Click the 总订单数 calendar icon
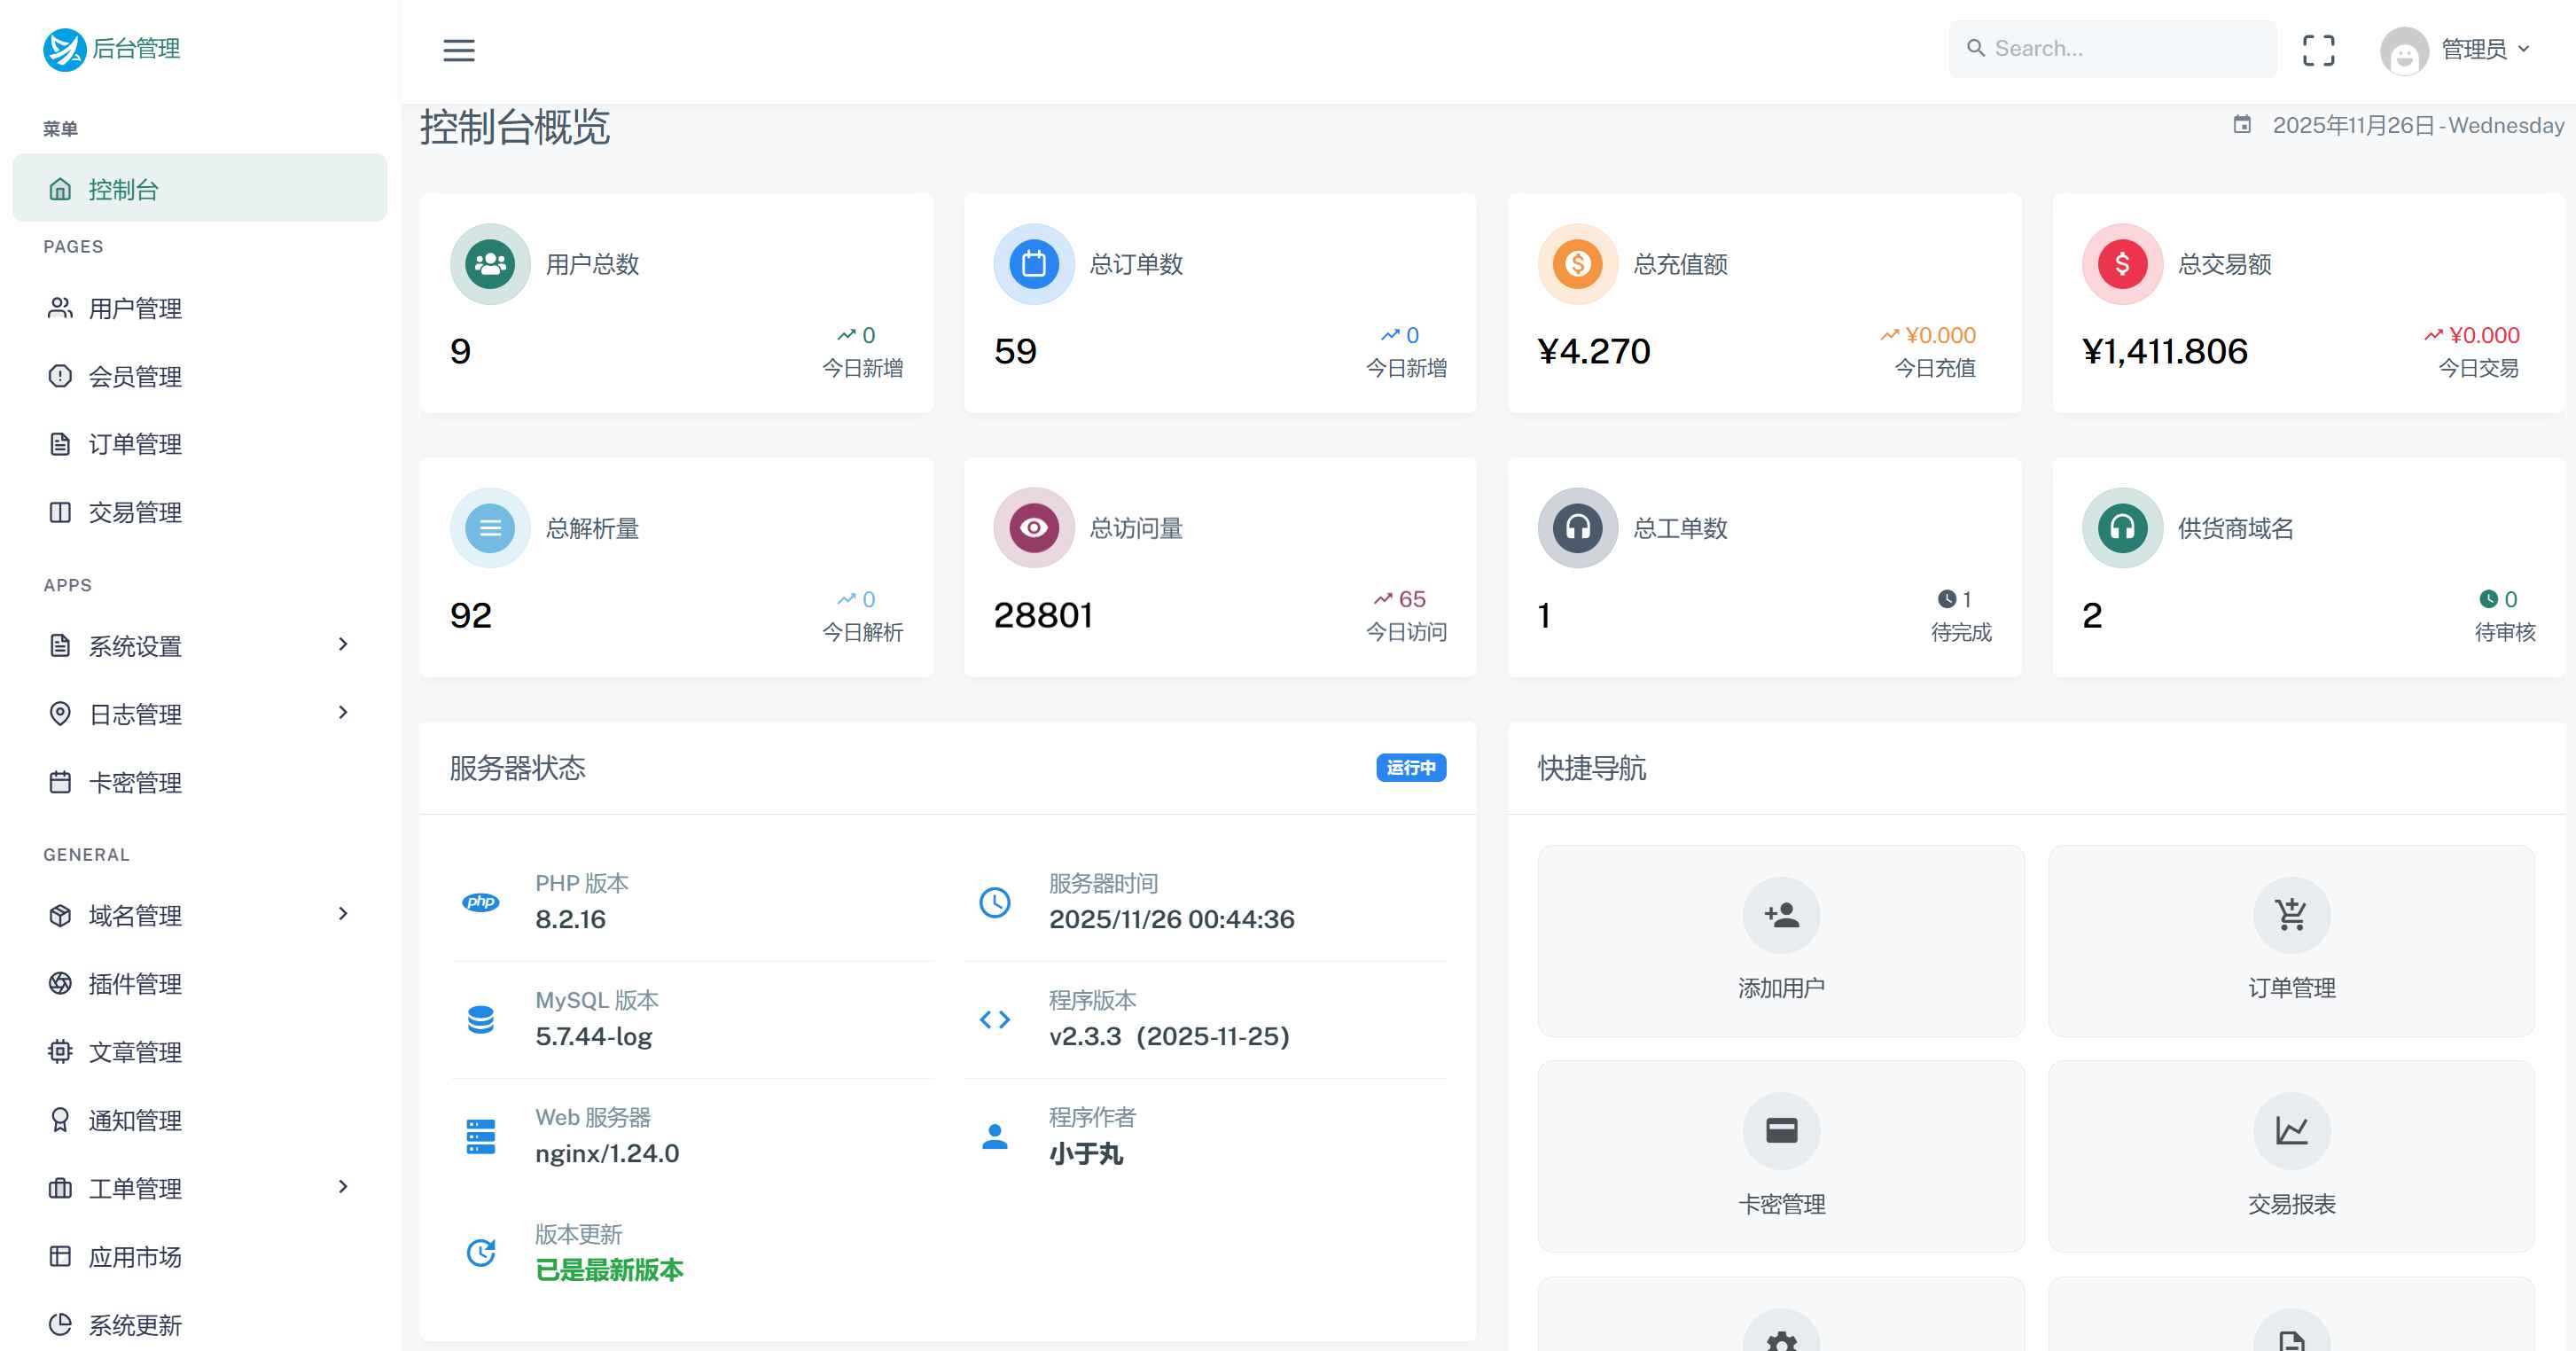This screenshot has height=1351, width=2576. click(1033, 263)
